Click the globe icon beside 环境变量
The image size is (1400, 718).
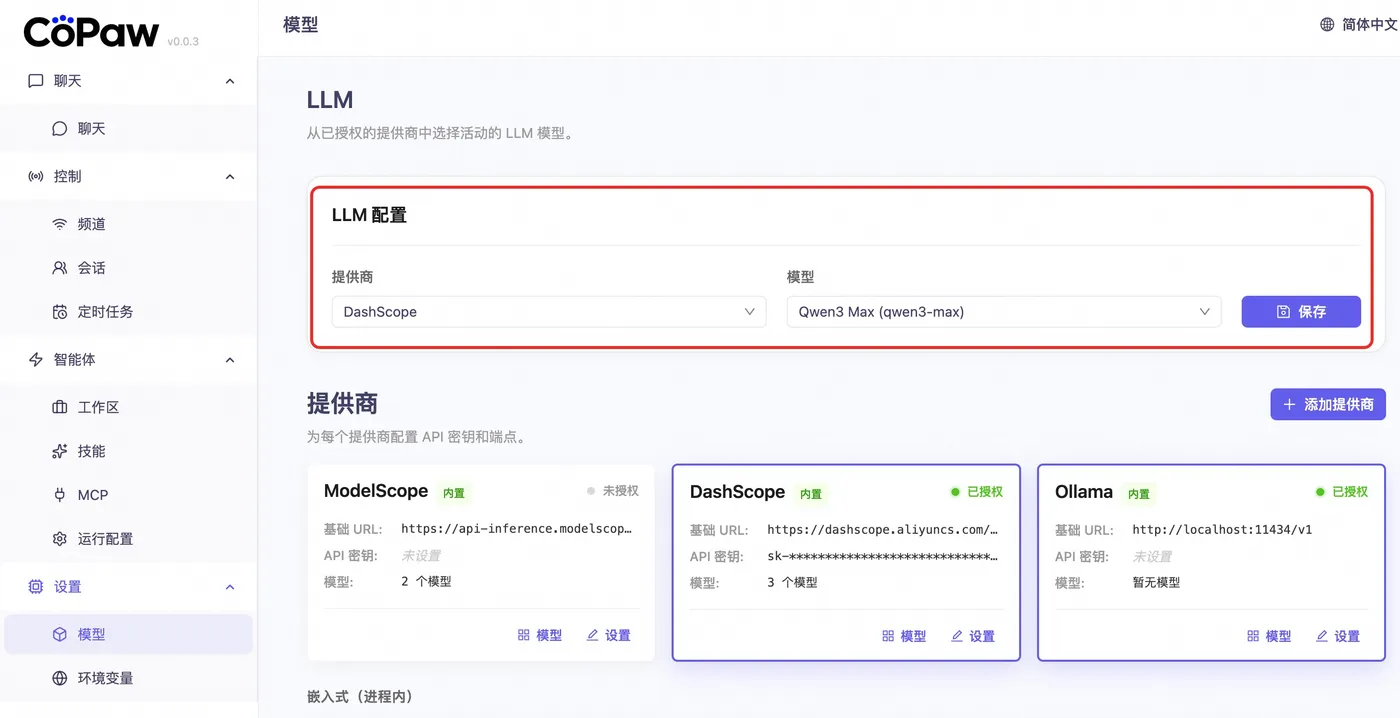tap(60, 678)
